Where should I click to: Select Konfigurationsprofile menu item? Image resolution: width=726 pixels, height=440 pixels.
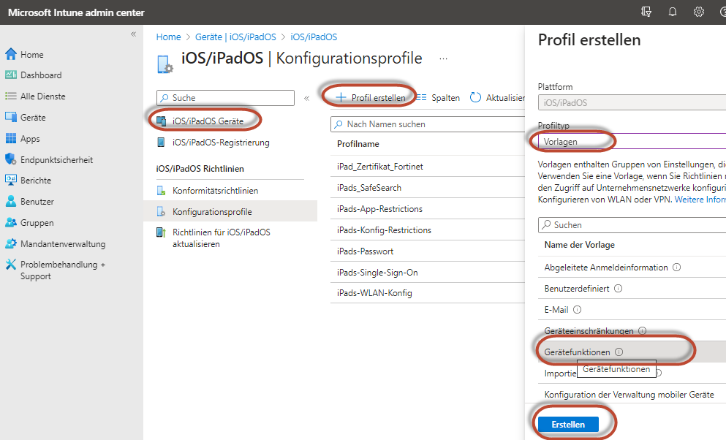(212, 211)
